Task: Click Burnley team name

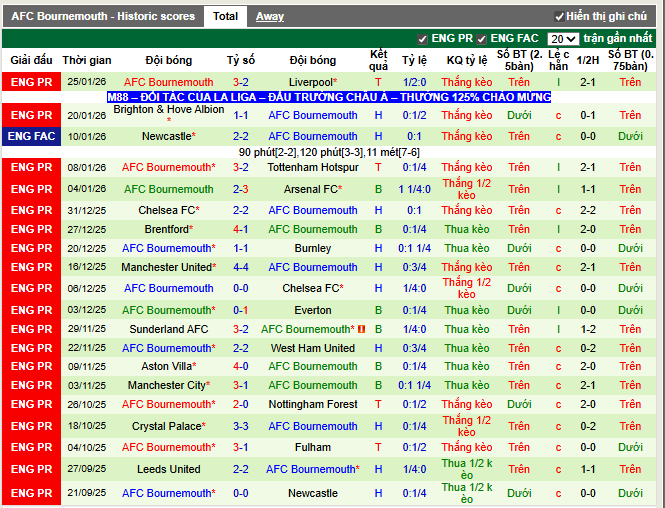Action: click(x=313, y=248)
